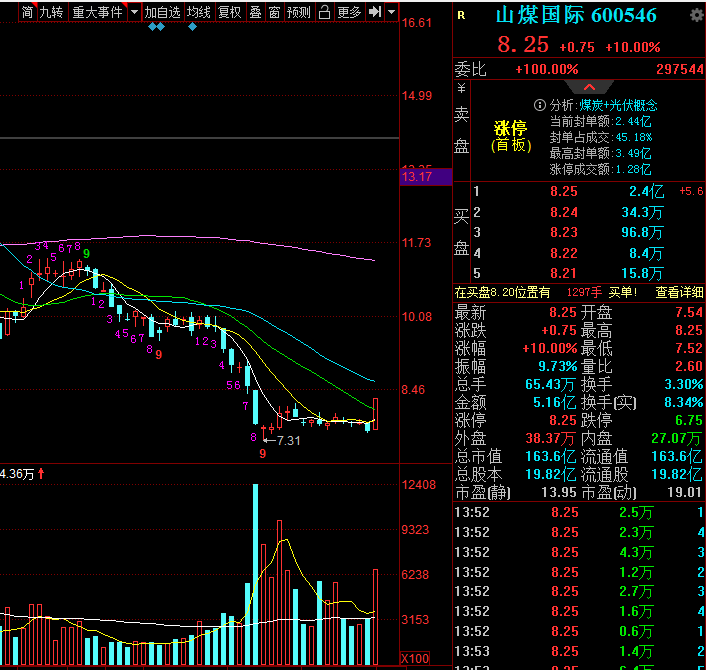The height and width of the screenshot is (670, 706).
Task: Open the dropdown arrow next to 重大事件
Action: [132, 13]
